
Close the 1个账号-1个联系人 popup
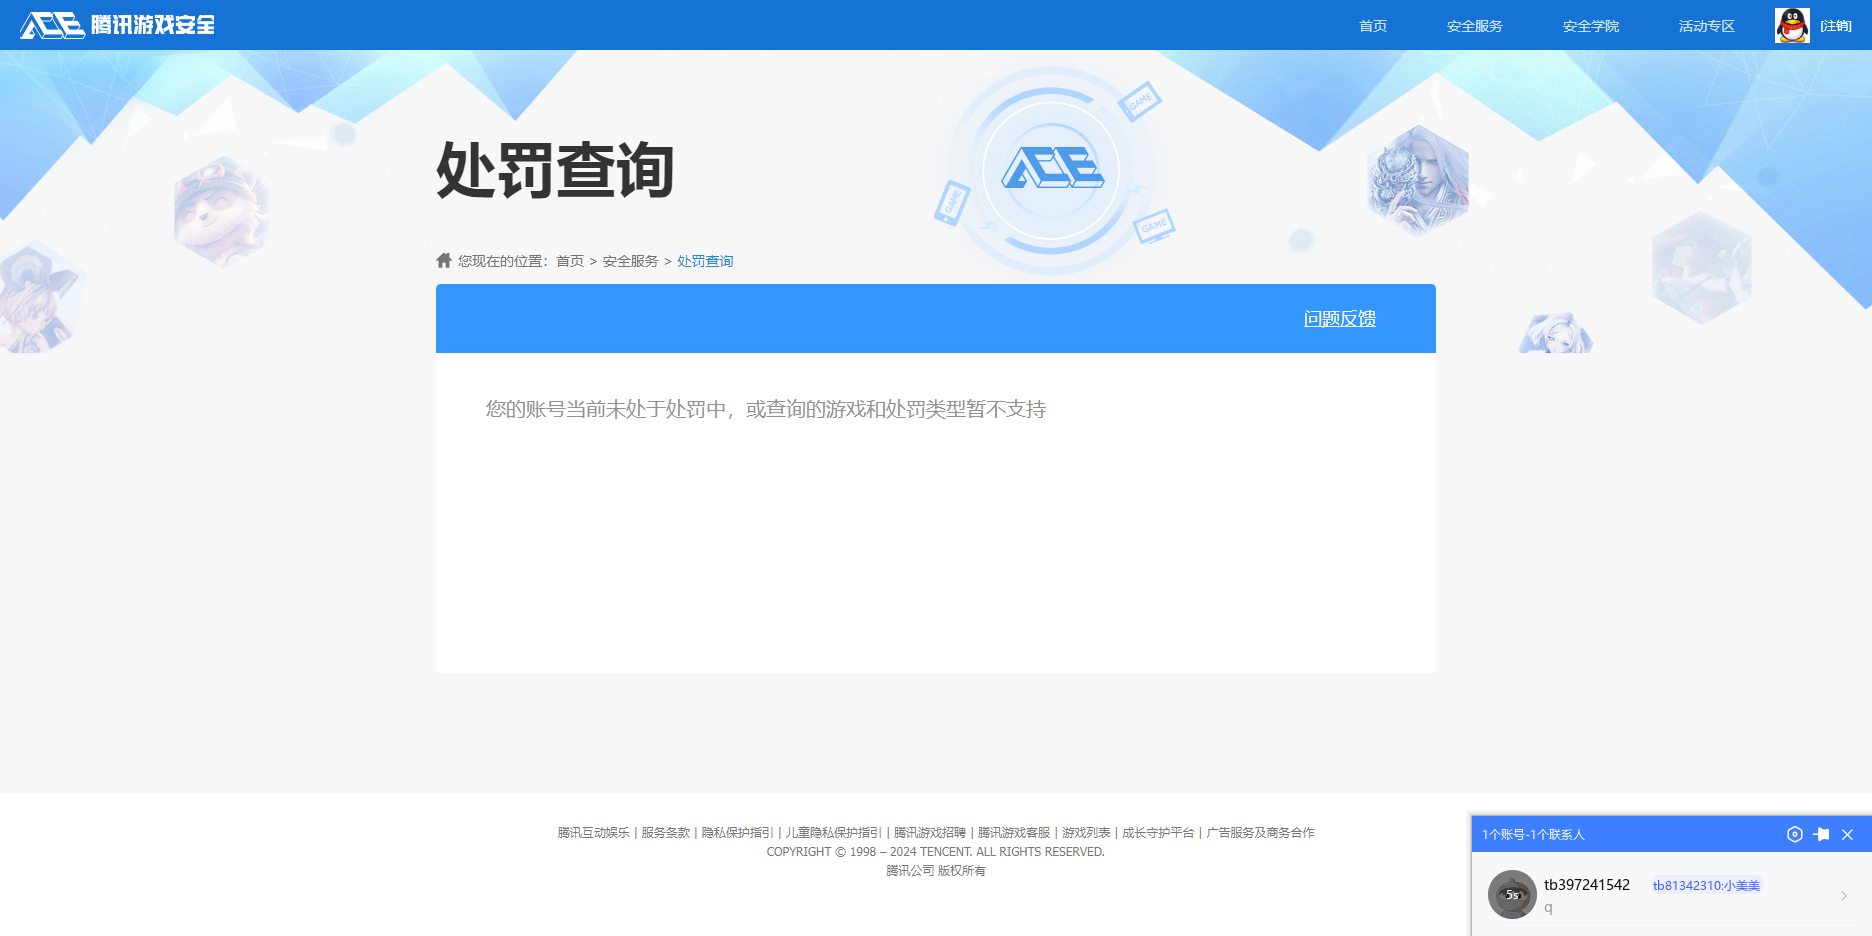[x=1847, y=834]
